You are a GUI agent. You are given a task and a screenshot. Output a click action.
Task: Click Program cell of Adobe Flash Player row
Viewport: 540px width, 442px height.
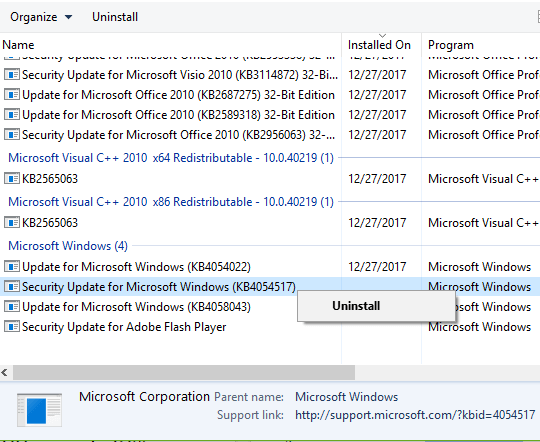pyautogui.click(x=479, y=327)
